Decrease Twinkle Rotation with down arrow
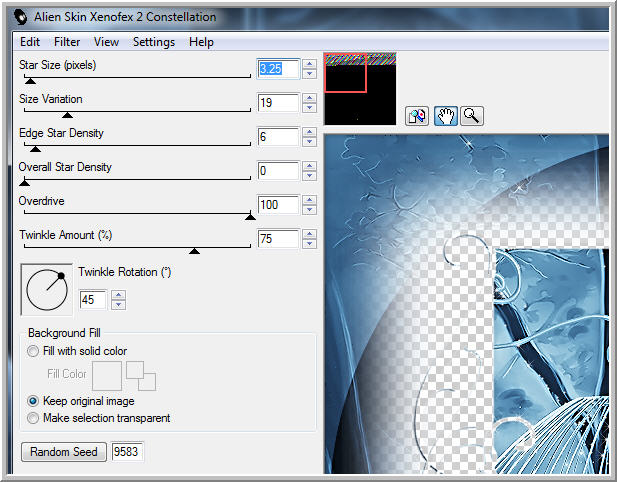Viewport: 617px width, 482px height. [118, 305]
